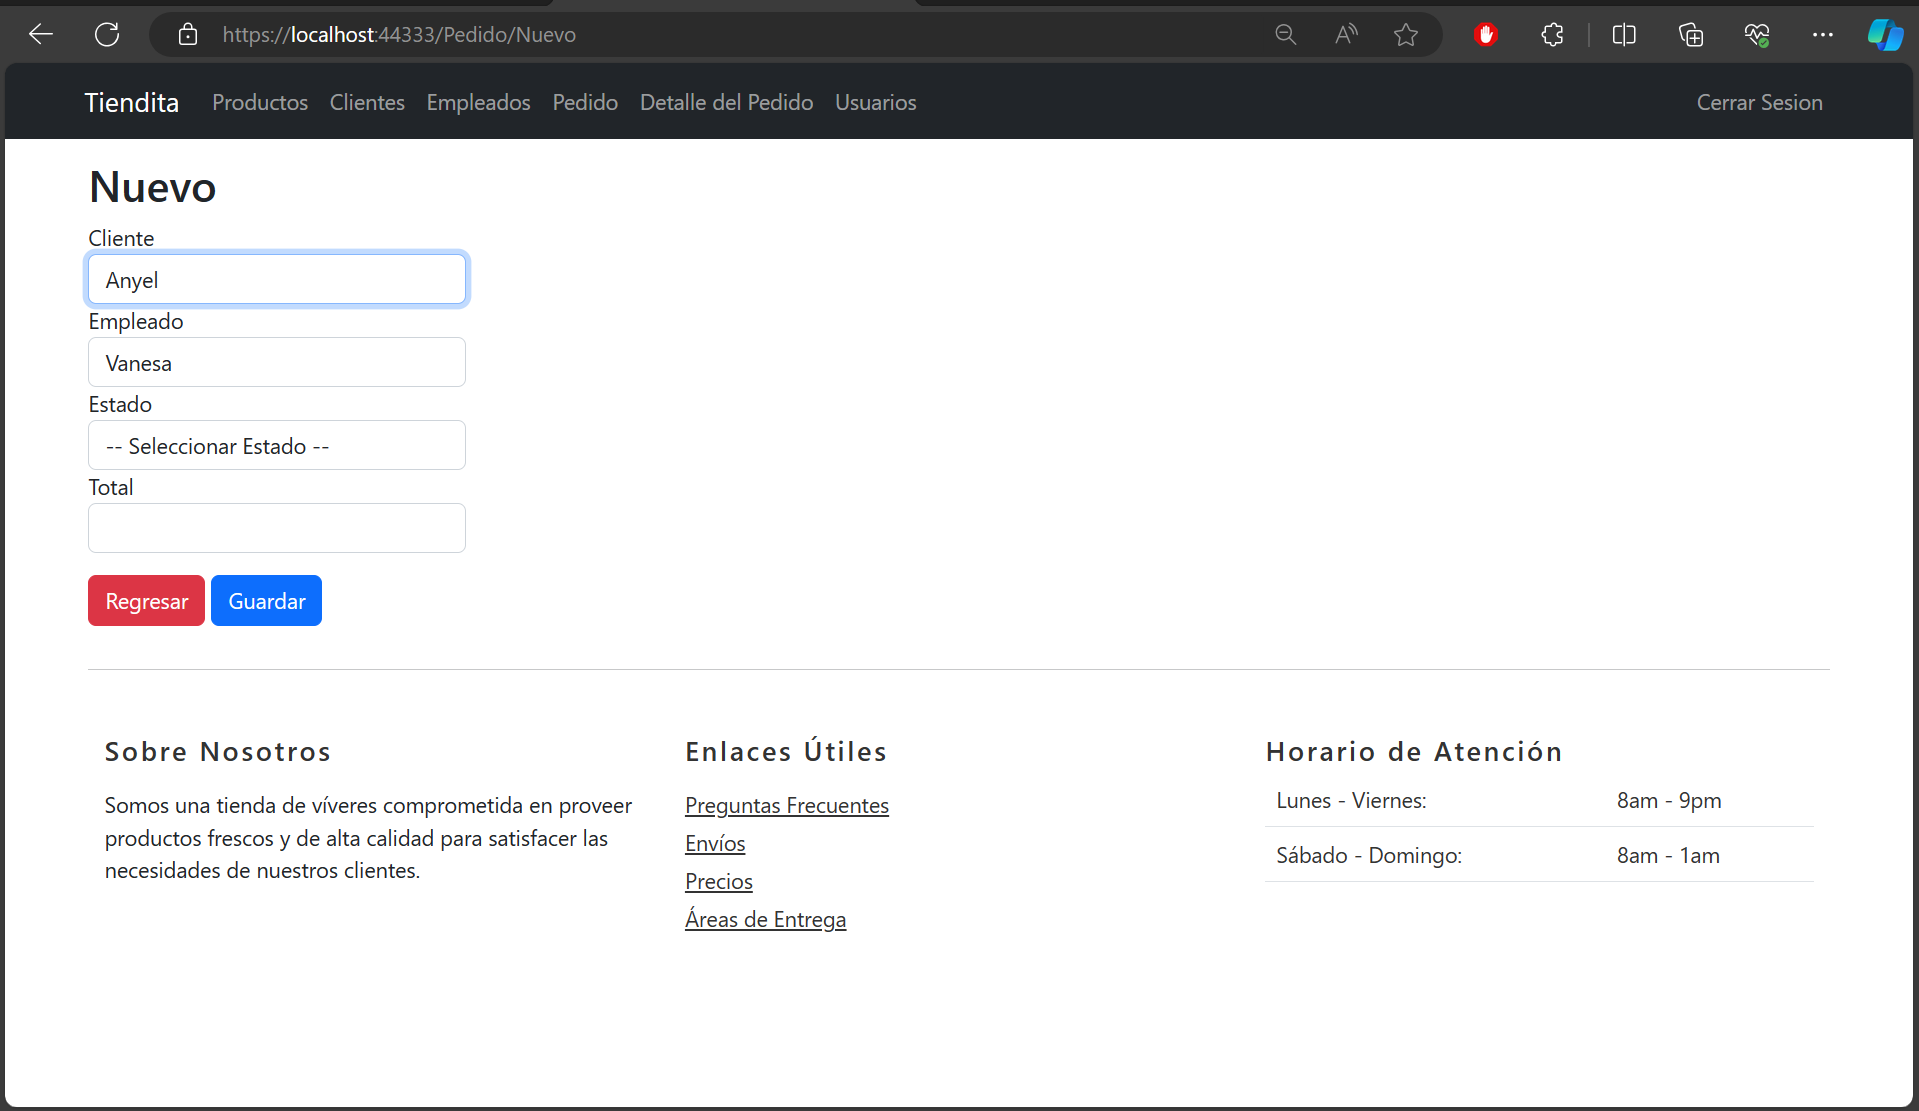Click the Horario de Atención heading
The height and width of the screenshot is (1111, 1919).
(x=1414, y=751)
